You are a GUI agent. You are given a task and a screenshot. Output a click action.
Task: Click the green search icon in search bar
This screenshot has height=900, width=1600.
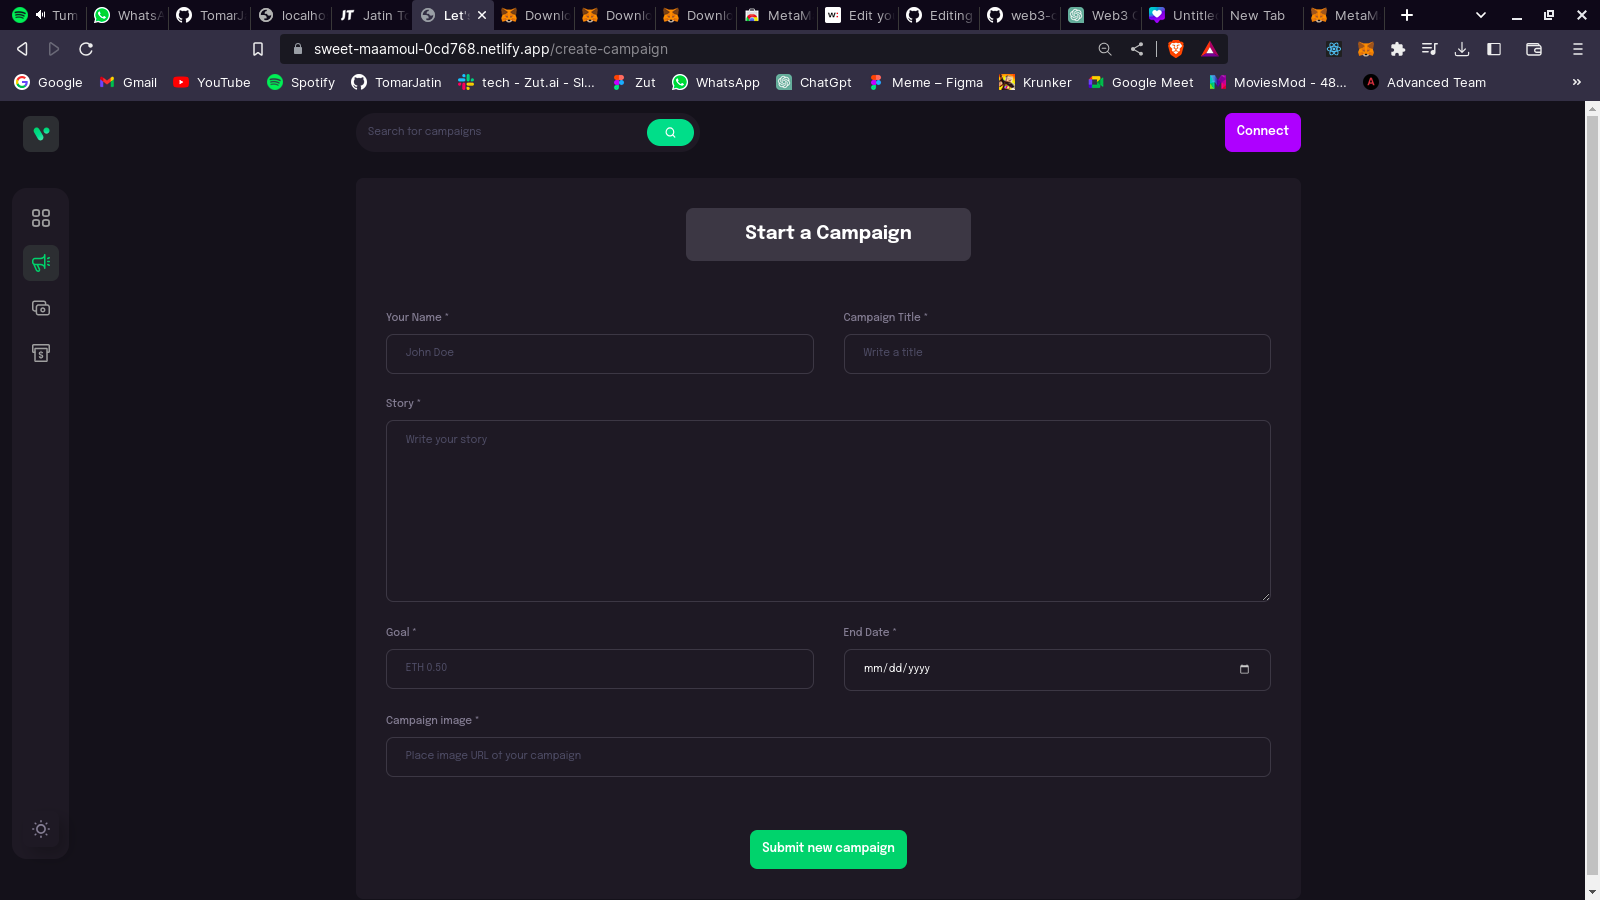(x=669, y=131)
